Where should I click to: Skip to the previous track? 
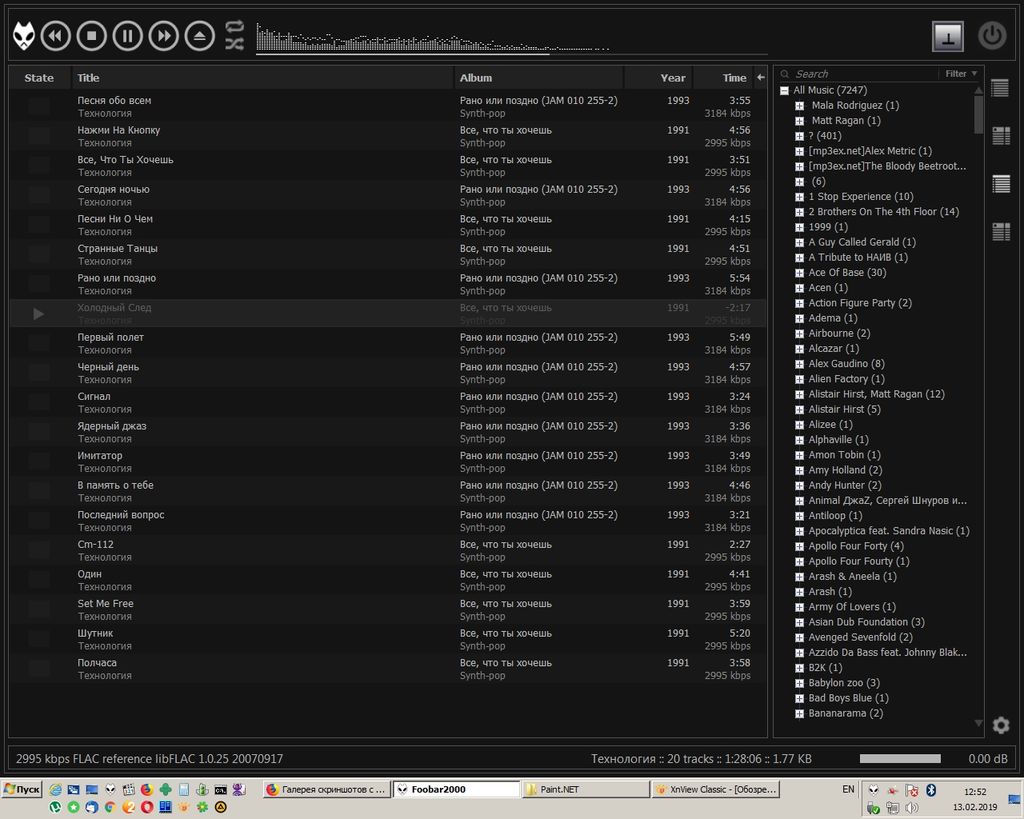(56, 37)
